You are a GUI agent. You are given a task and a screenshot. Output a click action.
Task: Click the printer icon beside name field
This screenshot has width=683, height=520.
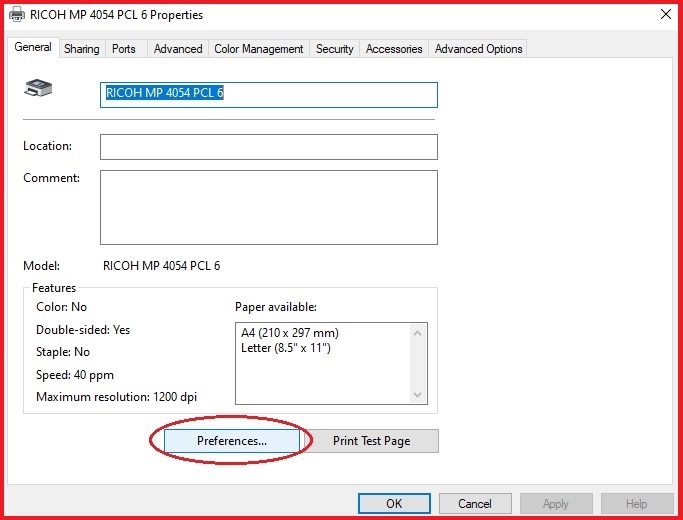[x=38, y=88]
